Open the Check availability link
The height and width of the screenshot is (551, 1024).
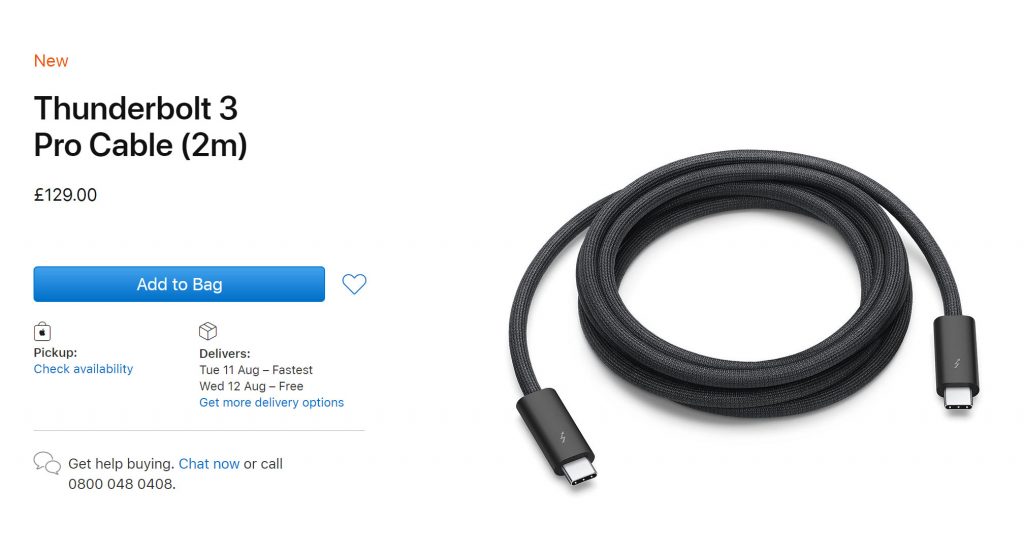tap(84, 369)
